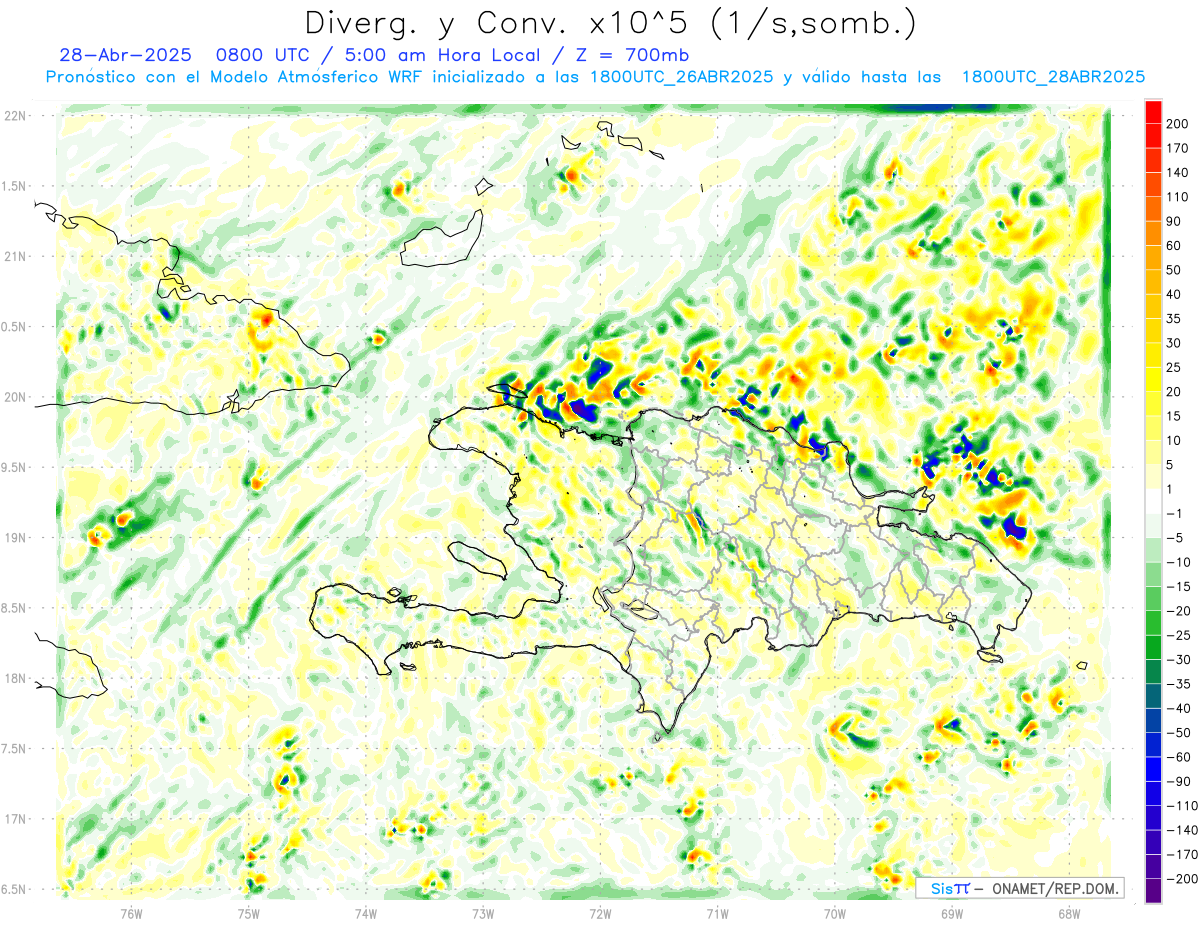1200x927 pixels.
Task: Click the '69W' longitude label
Action: 951,913
